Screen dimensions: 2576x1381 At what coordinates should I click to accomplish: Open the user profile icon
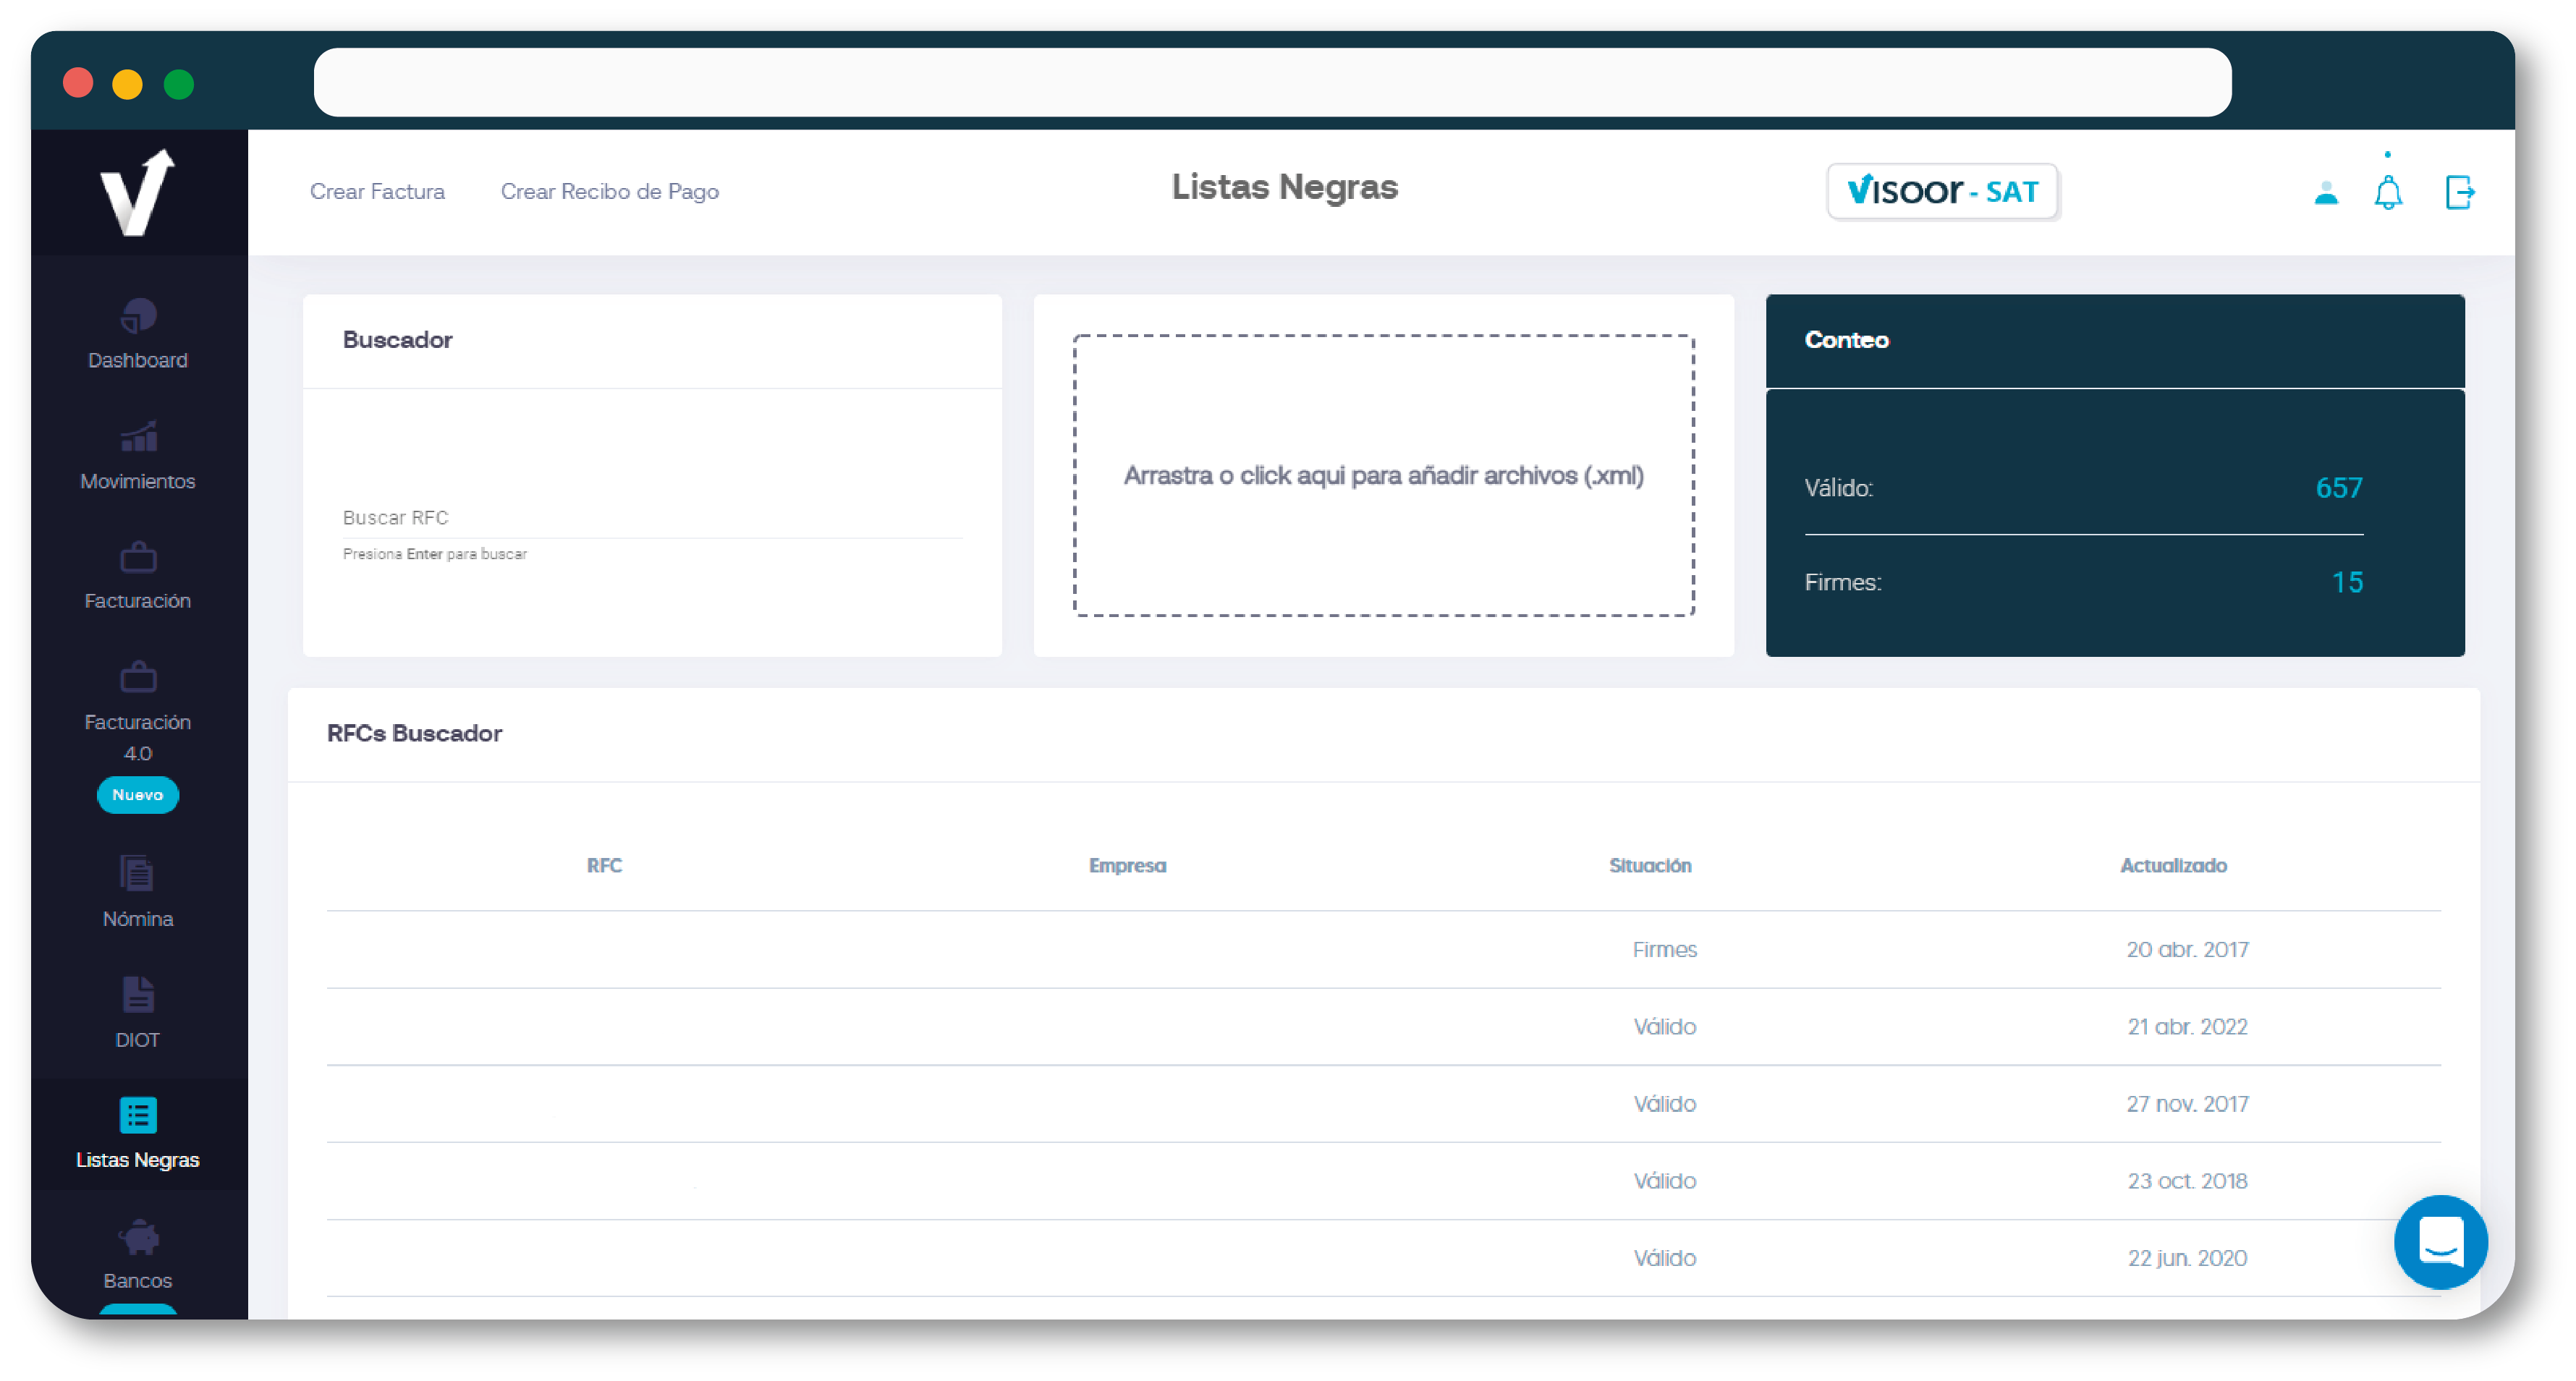[x=2326, y=192]
